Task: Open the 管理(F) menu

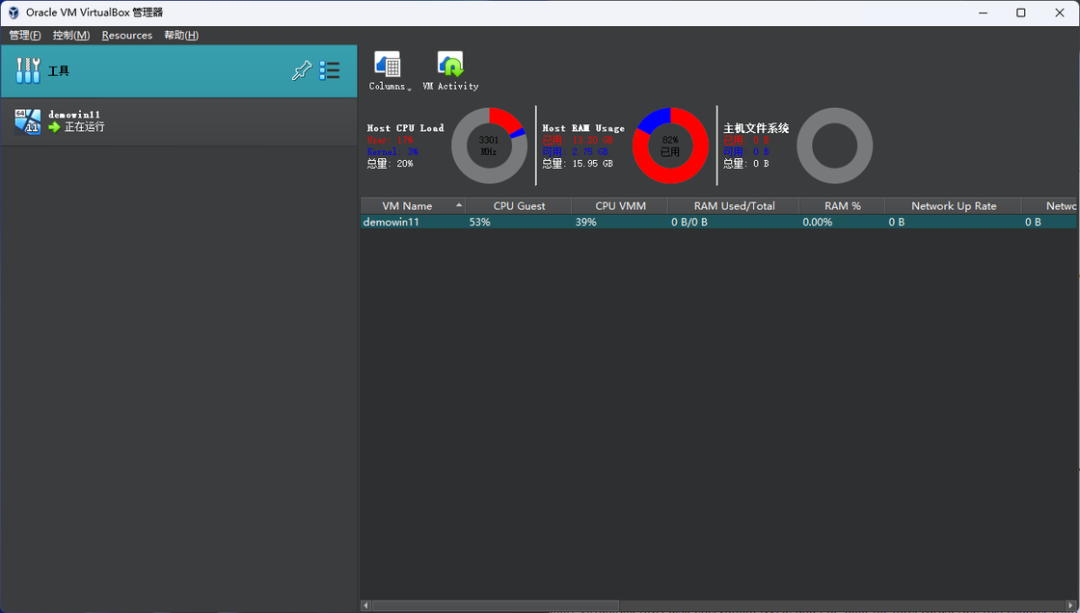Action: 25,35
